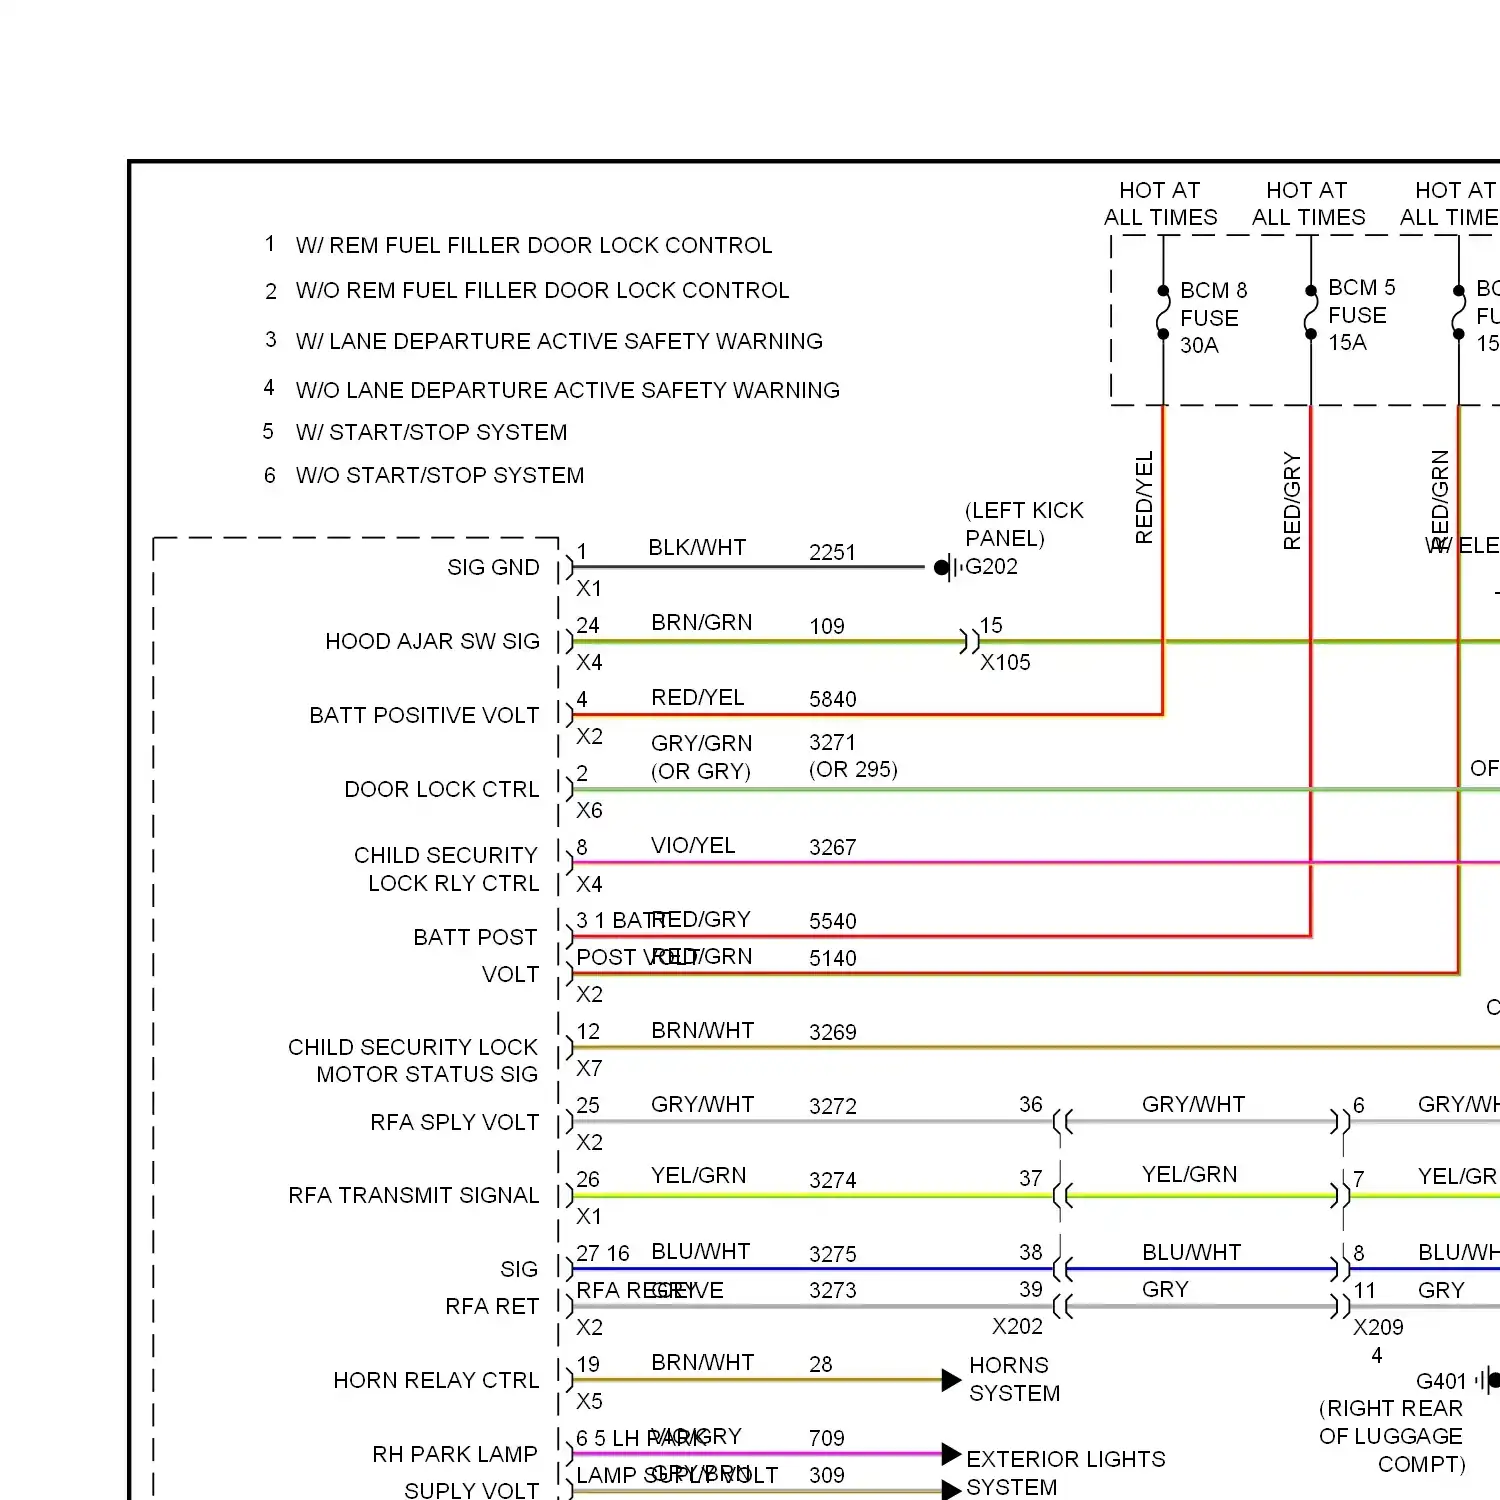Click CHILD SECURITY LOCK RLY CTRL label
Viewport: 1500px width, 1500px height.
click(x=446, y=869)
